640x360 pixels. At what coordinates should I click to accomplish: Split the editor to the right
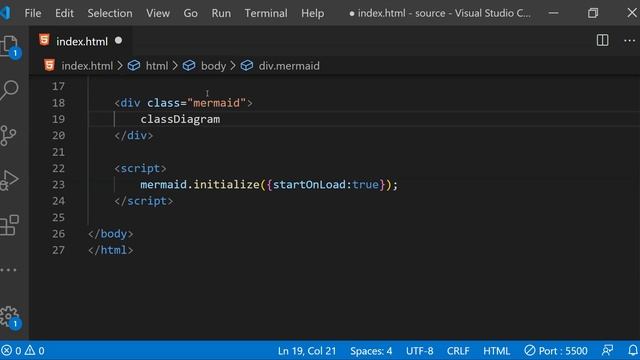[x=602, y=40]
